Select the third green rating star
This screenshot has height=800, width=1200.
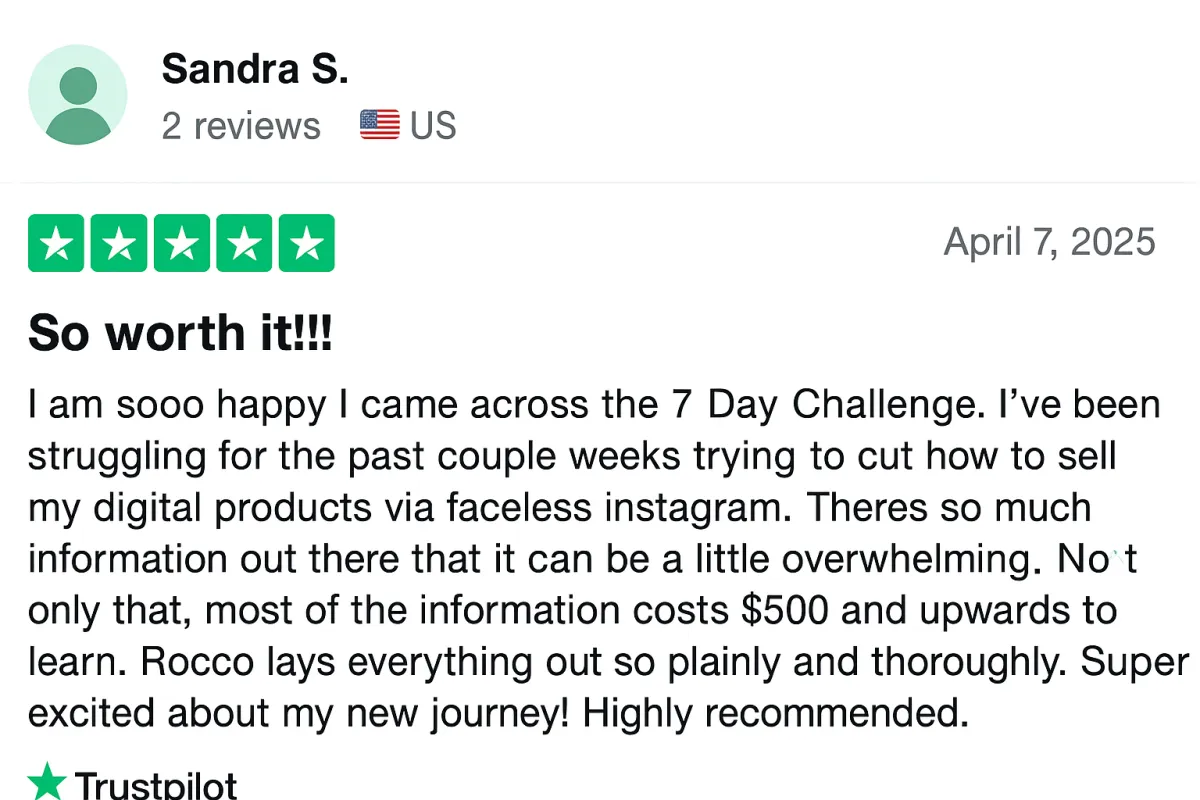pos(182,243)
